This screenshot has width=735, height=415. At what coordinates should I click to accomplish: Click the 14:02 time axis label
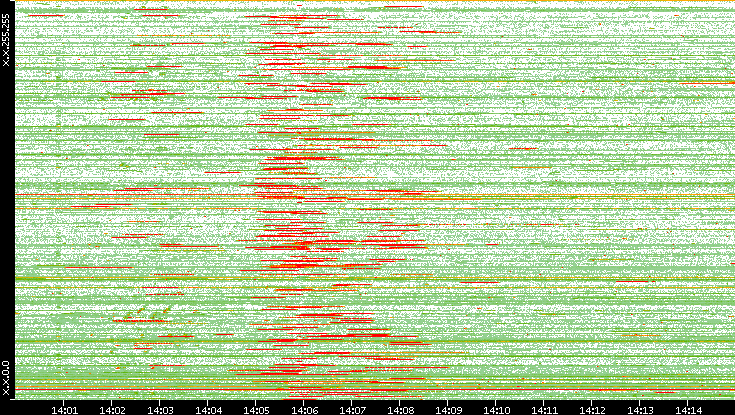coord(112,410)
